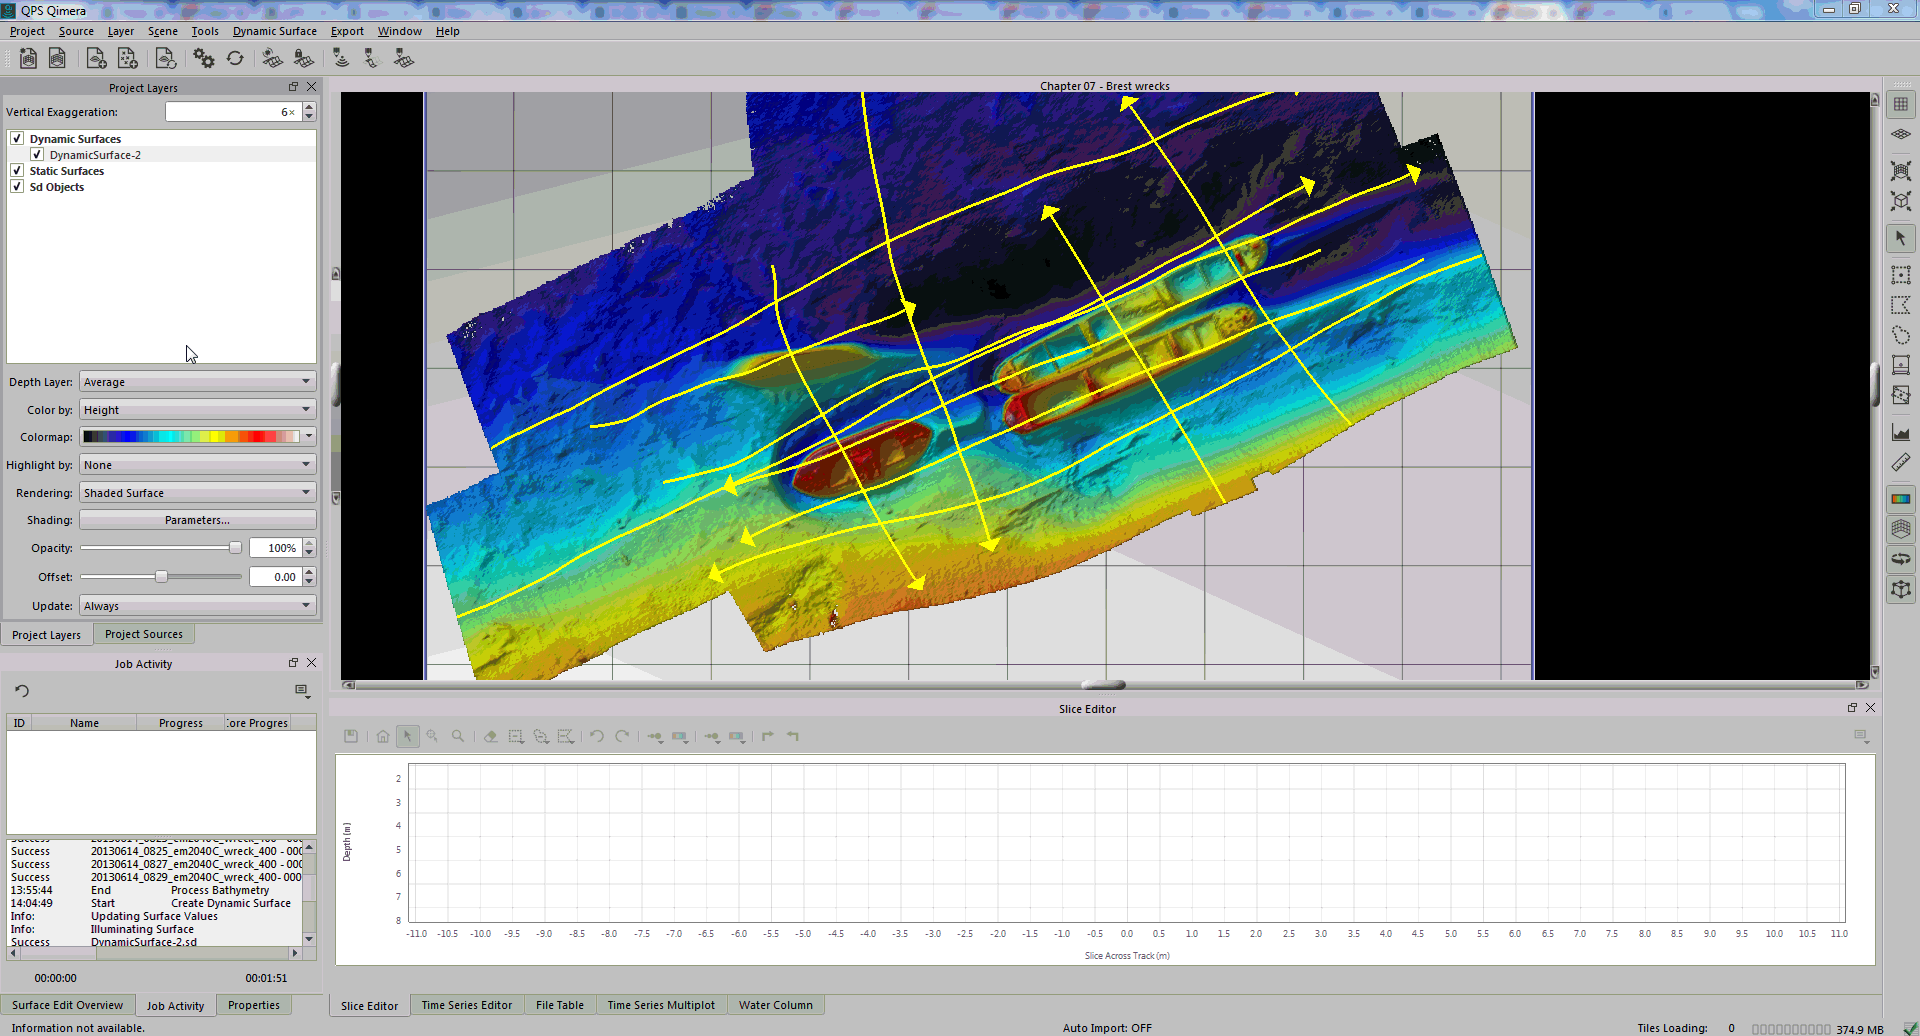Click the Shading Parameters button

pyautogui.click(x=197, y=520)
